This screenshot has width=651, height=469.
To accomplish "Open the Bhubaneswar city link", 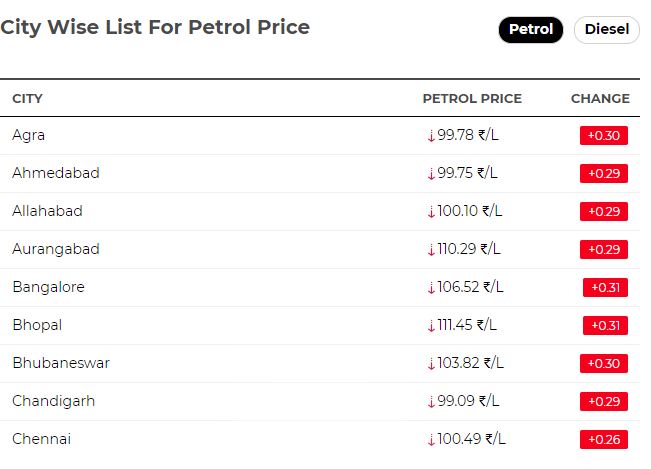I will click(61, 363).
